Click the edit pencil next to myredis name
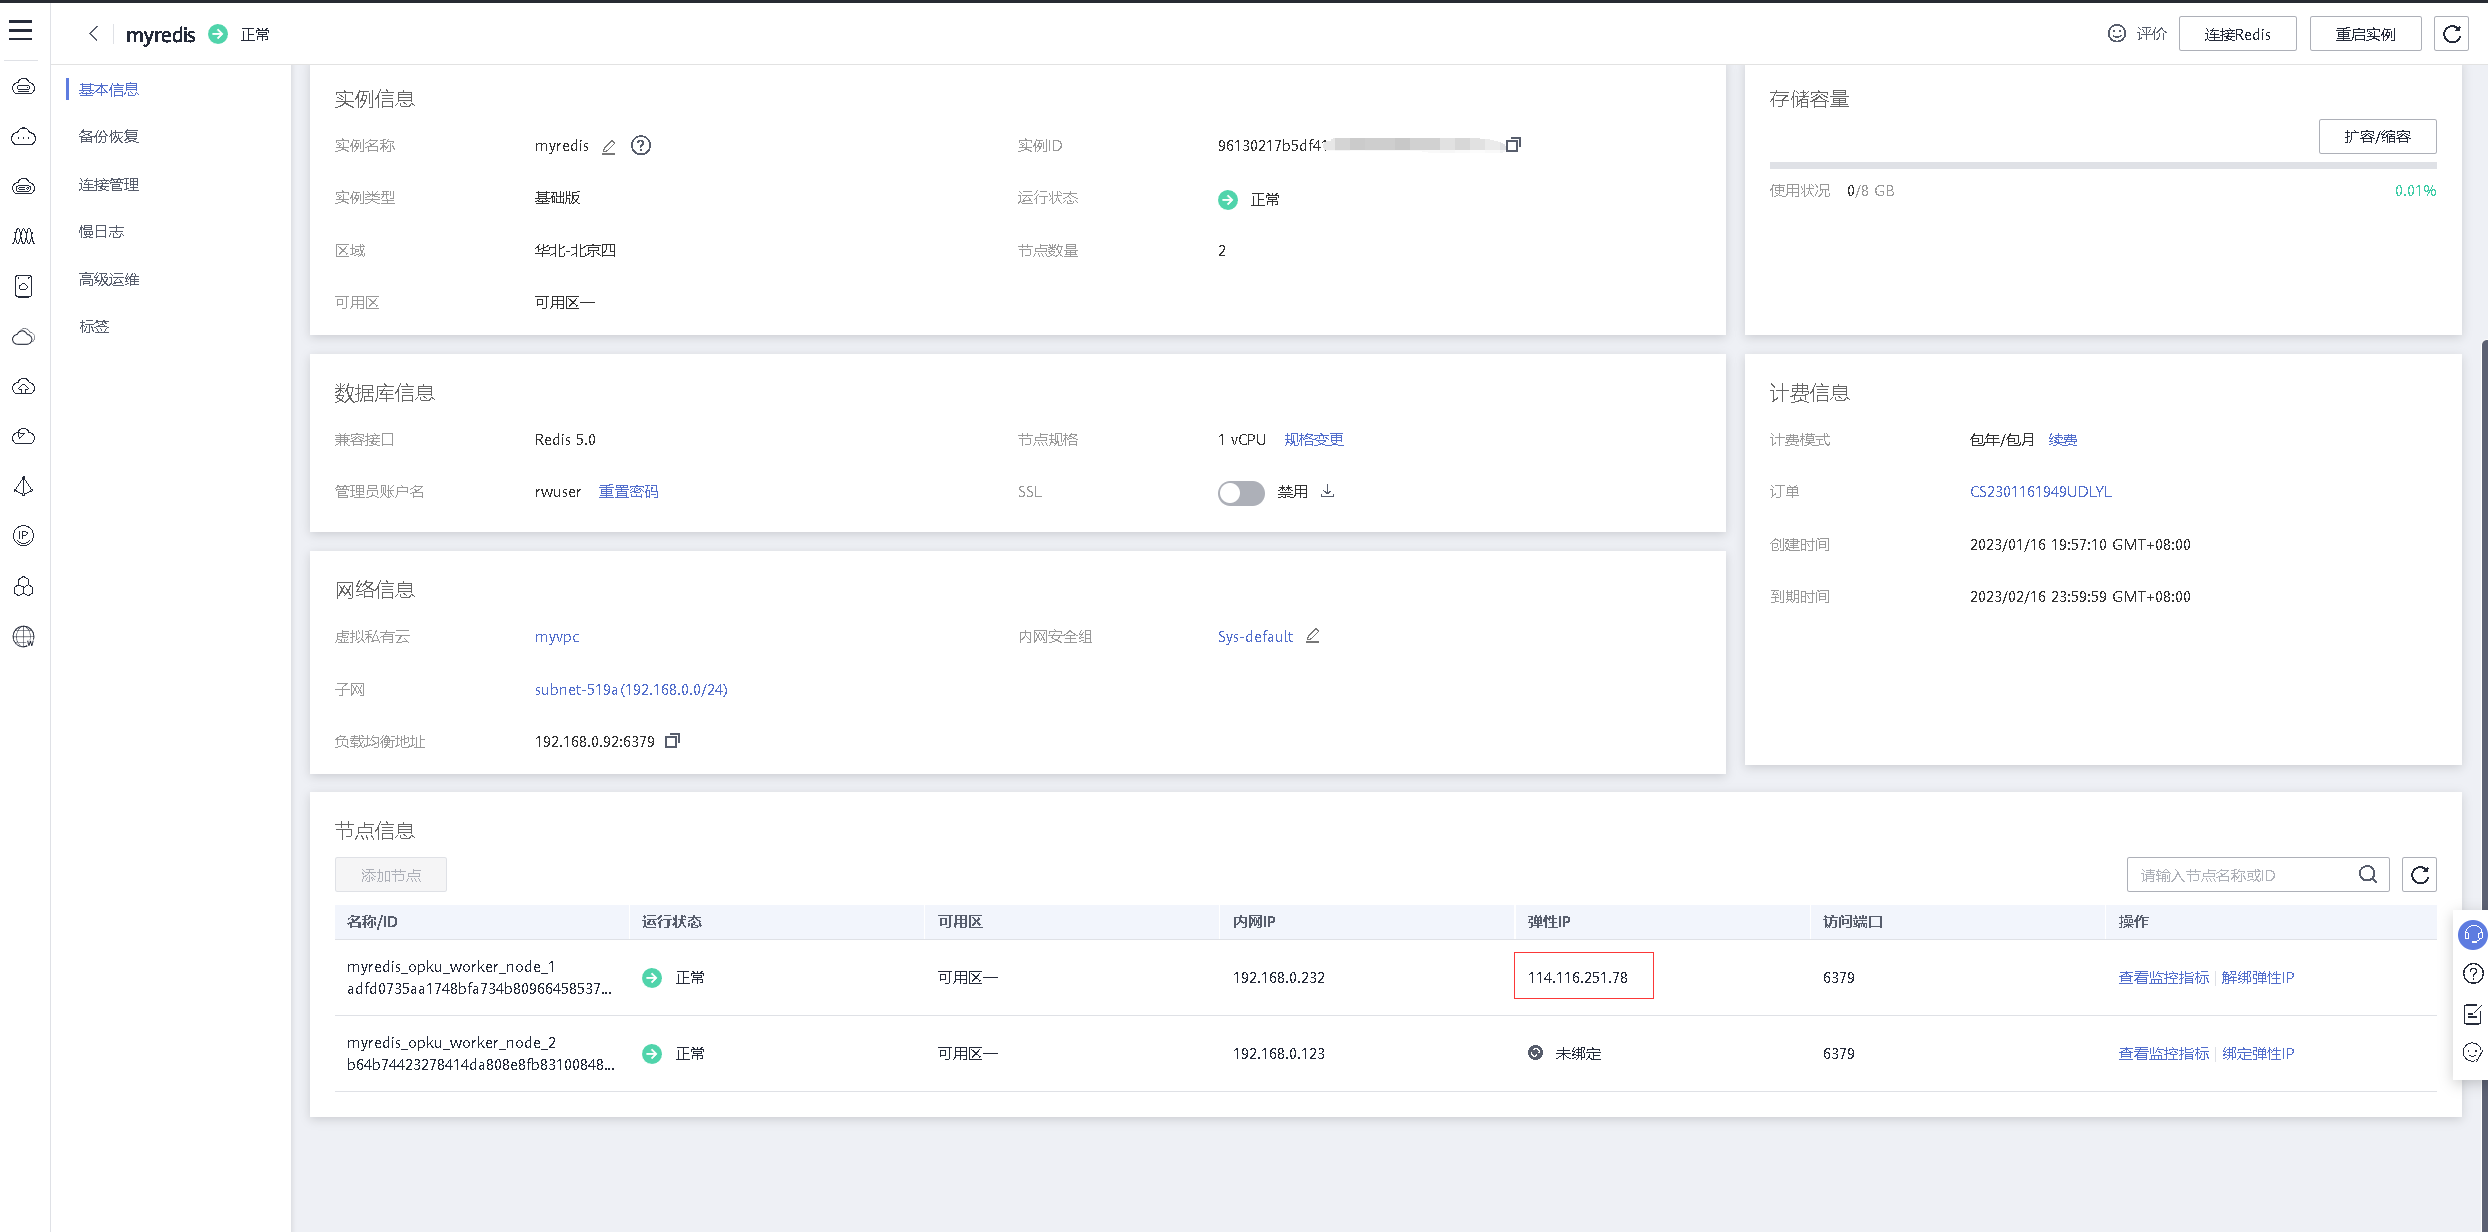The height and width of the screenshot is (1232, 2488). (x=608, y=147)
